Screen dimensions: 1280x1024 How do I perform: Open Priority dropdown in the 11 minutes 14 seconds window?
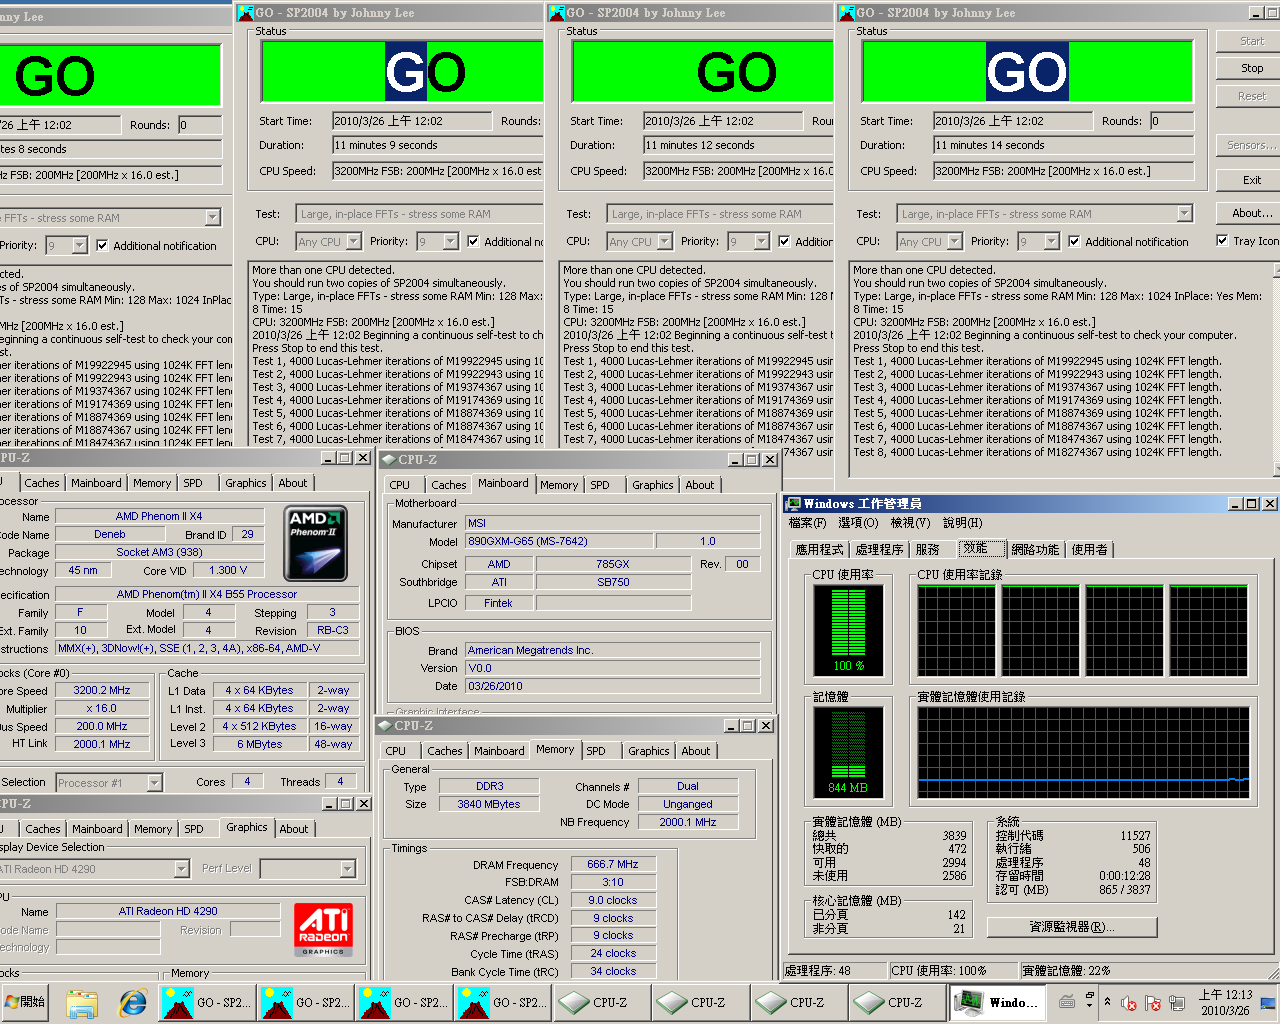tap(1051, 241)
